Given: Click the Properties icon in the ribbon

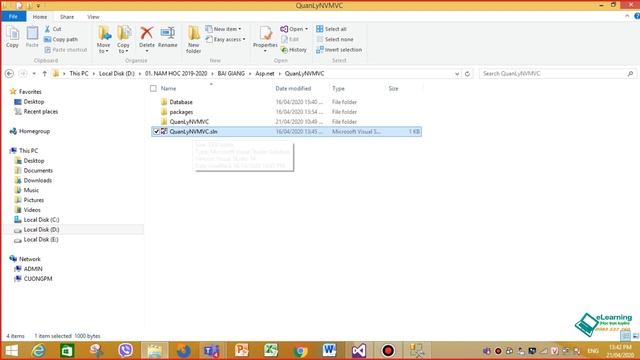Looking at the screenshot, I should tap(265, 33).
